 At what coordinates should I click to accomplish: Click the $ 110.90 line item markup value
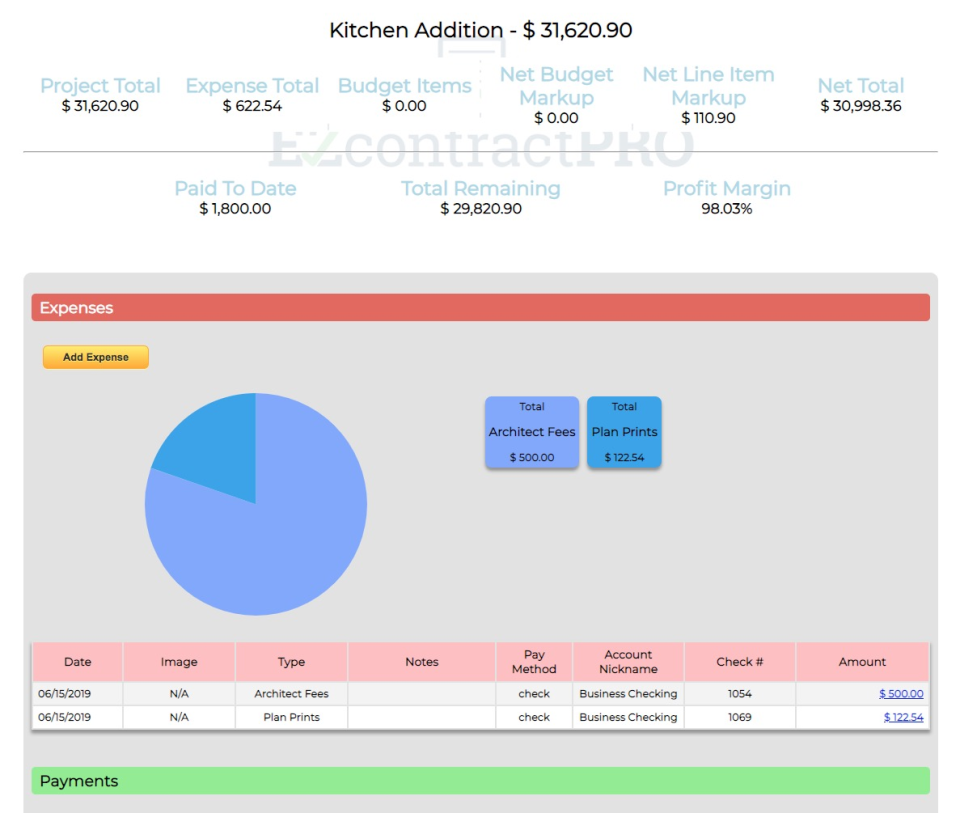(x=708, y=118)
